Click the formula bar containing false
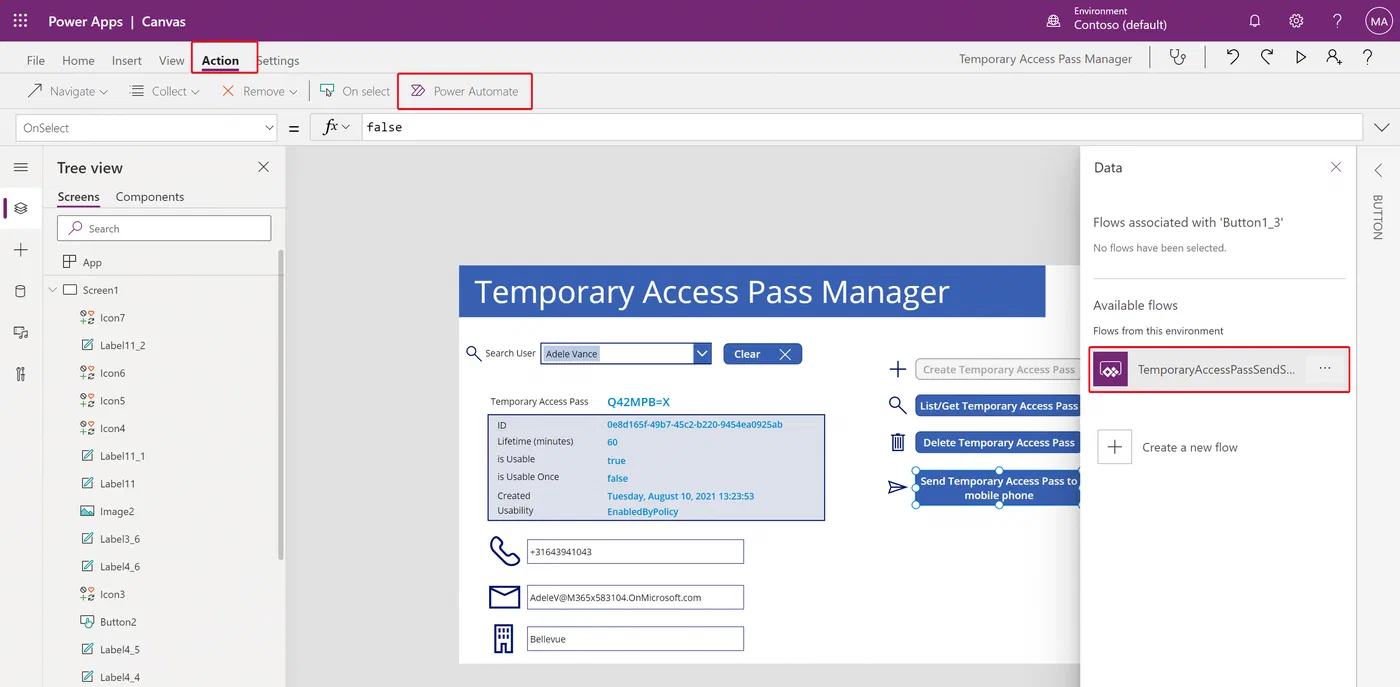 862,128
